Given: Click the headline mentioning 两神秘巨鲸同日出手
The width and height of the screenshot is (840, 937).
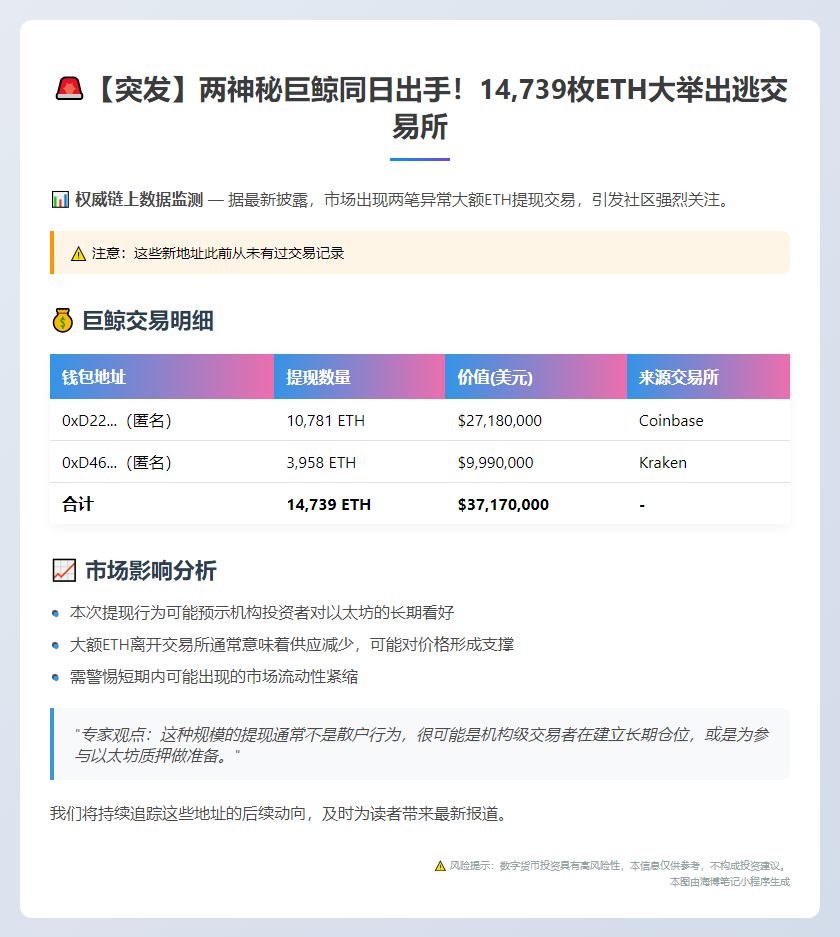Looking at the screenshot, I should (420, 108).
